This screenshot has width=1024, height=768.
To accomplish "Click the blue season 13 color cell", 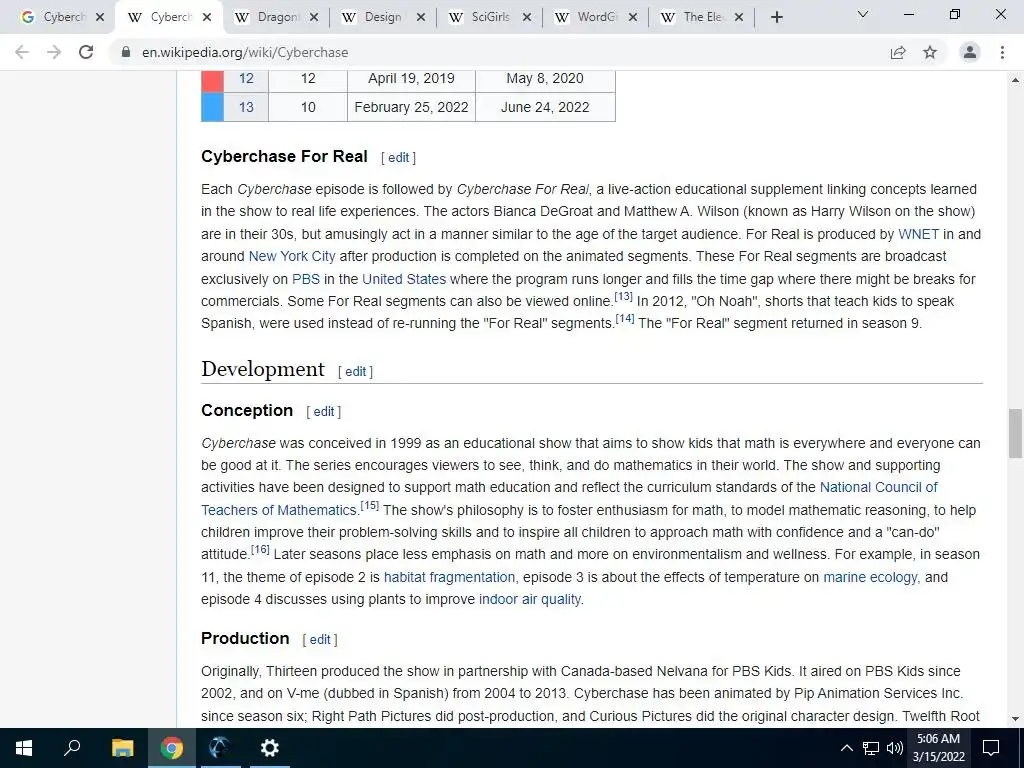I will [212, 107].
